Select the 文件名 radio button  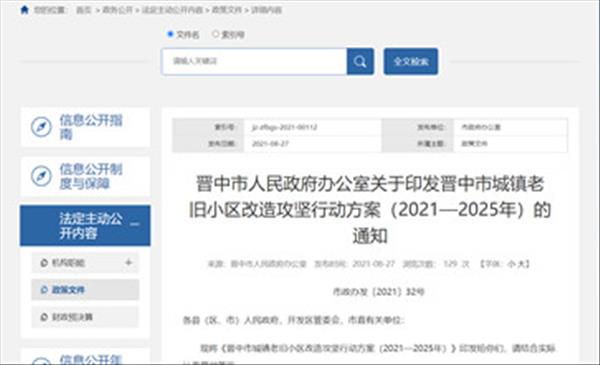(171, 34)
